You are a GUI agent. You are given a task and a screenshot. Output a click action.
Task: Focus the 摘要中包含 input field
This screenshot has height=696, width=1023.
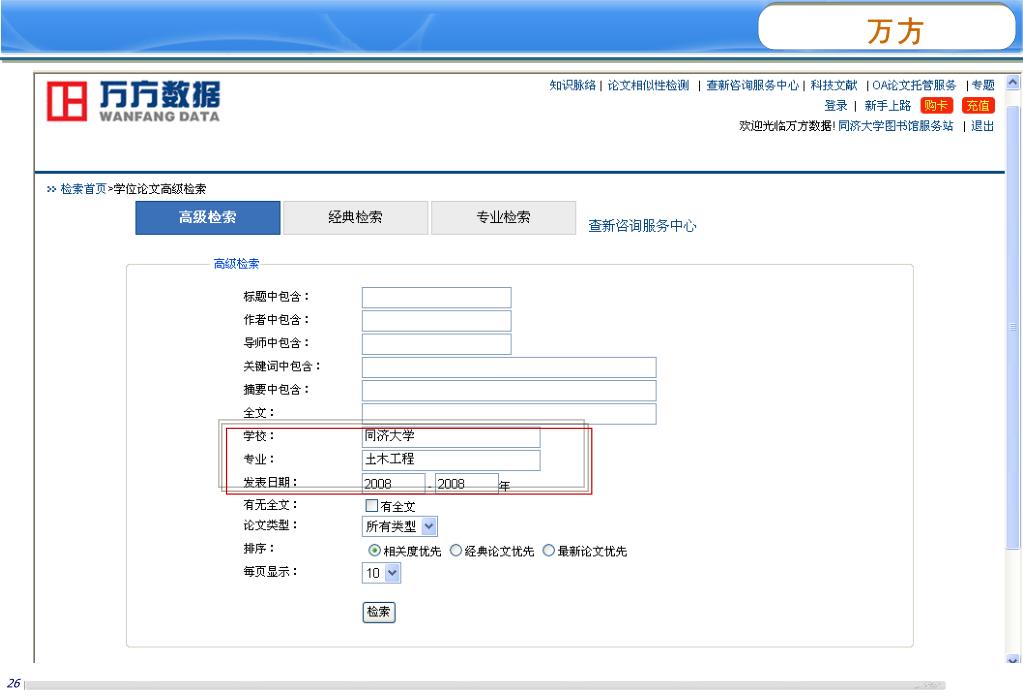pyautogui.click(x=509, y=391)
